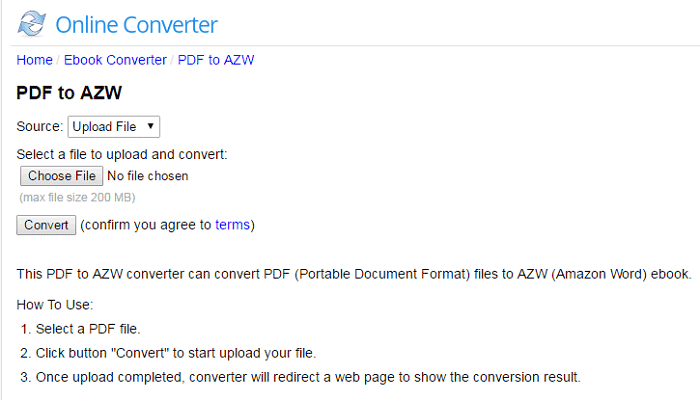Image resolution: width=700 pixels, height=400 pixels.
Task: Click the bold "PDF to AZW" page heading
Action: point(69,94)
